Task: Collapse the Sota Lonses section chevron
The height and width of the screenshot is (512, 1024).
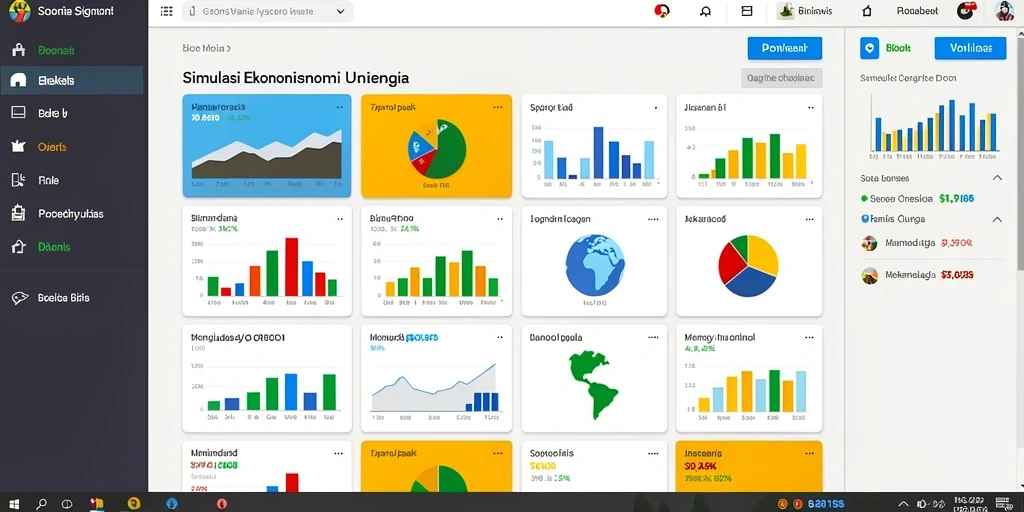Action: pyautogui.click(x=997, y=178)
